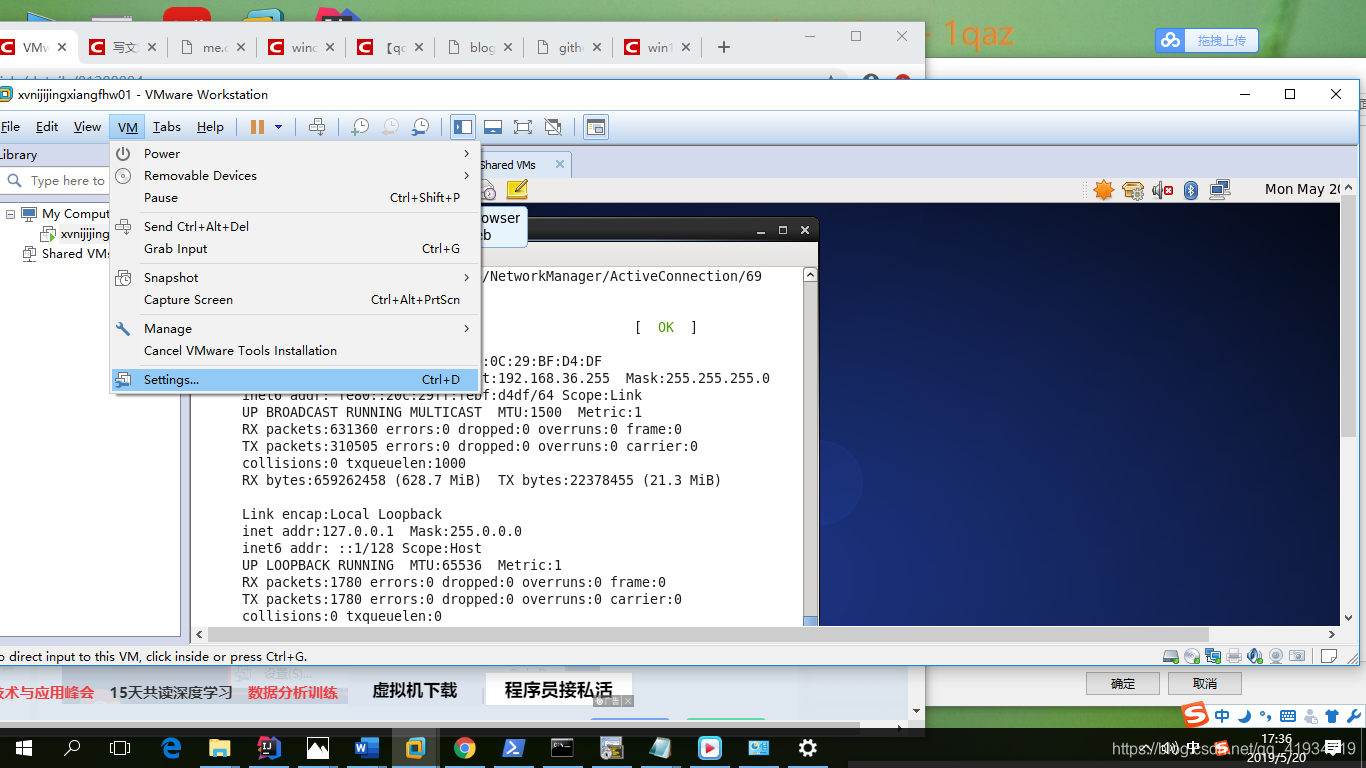Click the orange Pause VM toolbar icon
The width and height of the screenshot is (1366, 768).
257,127
